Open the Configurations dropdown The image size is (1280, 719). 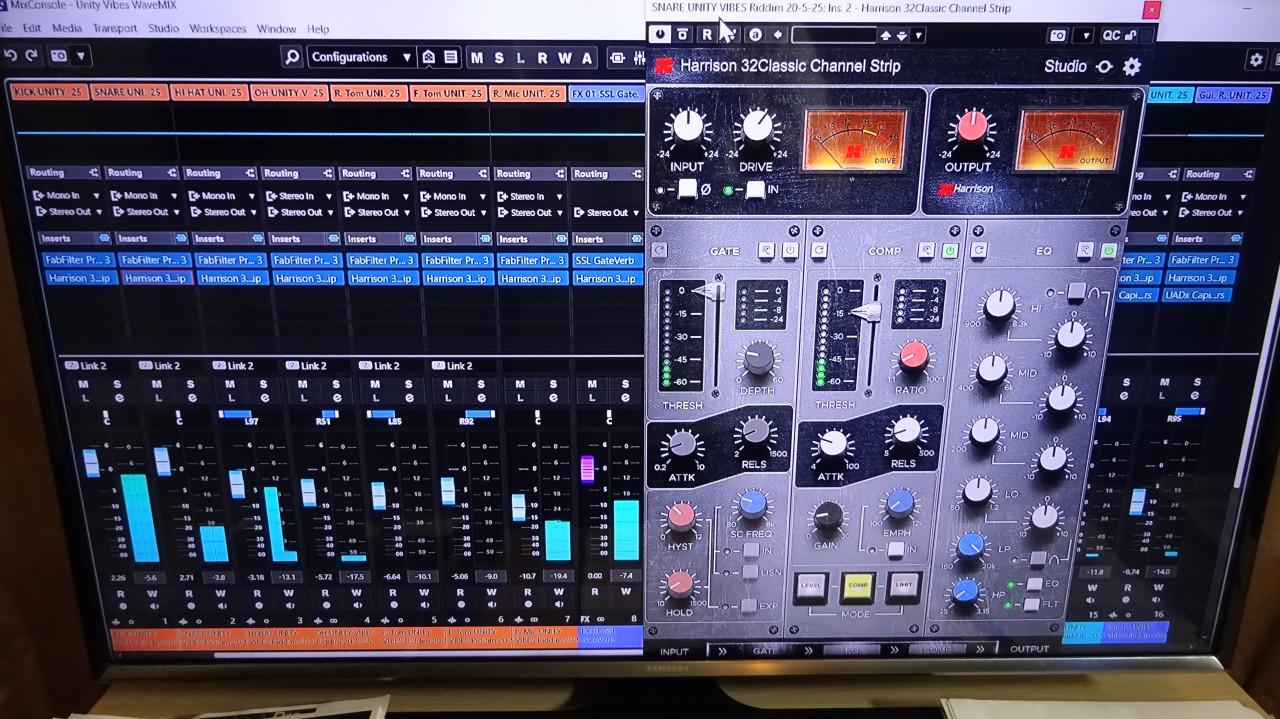(x=359, y=57)
